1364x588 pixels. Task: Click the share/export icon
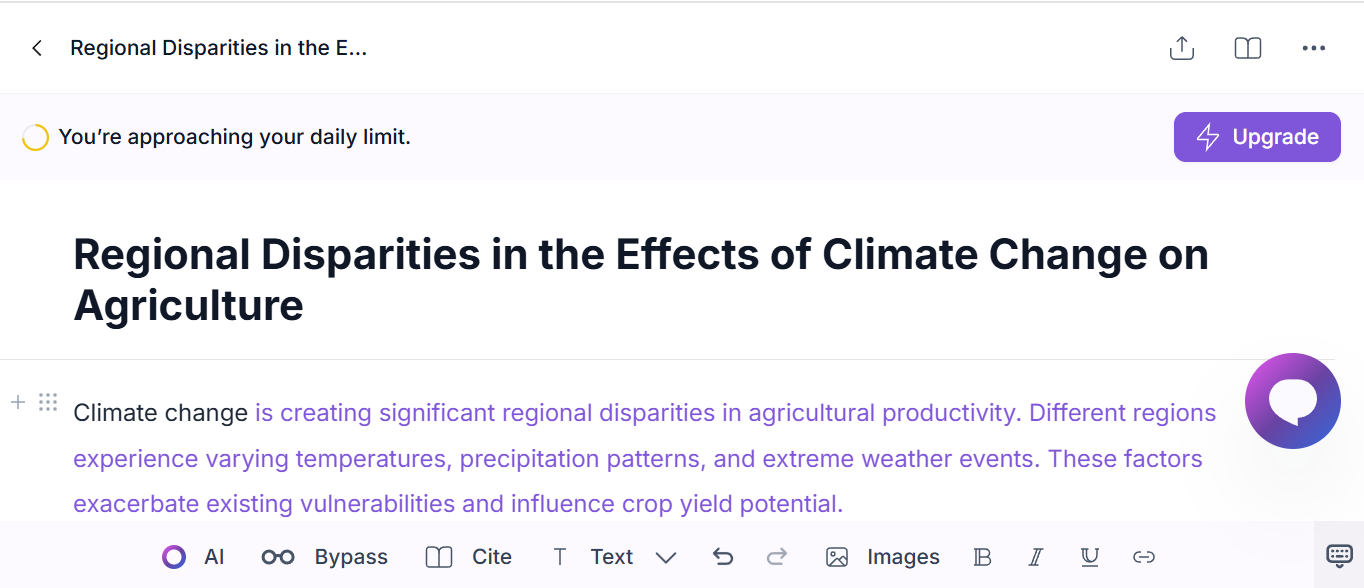[1182, 48]
